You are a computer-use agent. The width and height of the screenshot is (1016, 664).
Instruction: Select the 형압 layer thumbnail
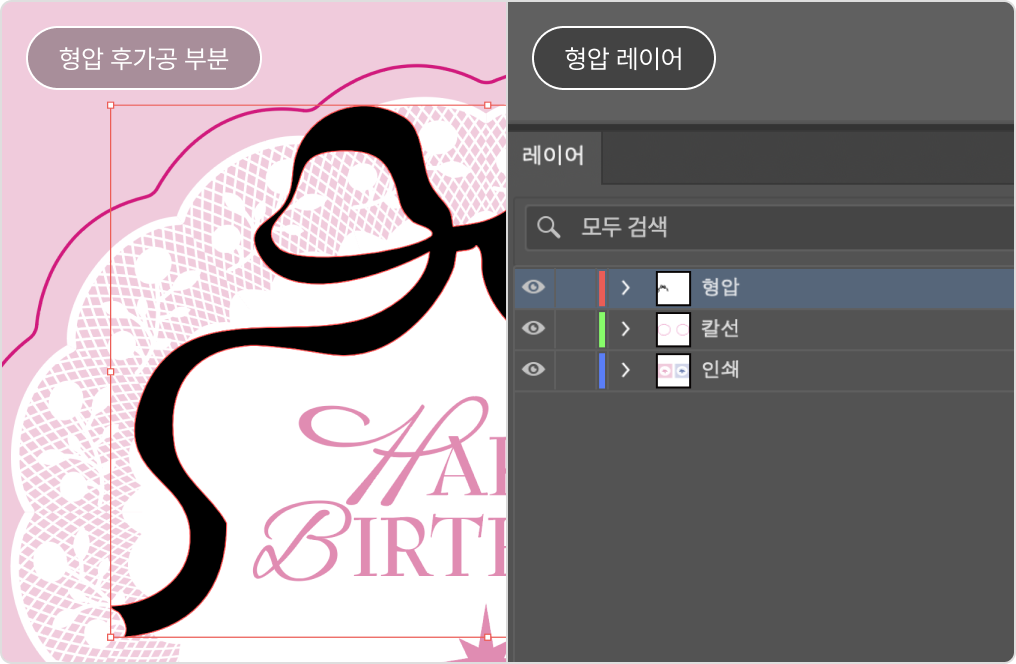673,288
